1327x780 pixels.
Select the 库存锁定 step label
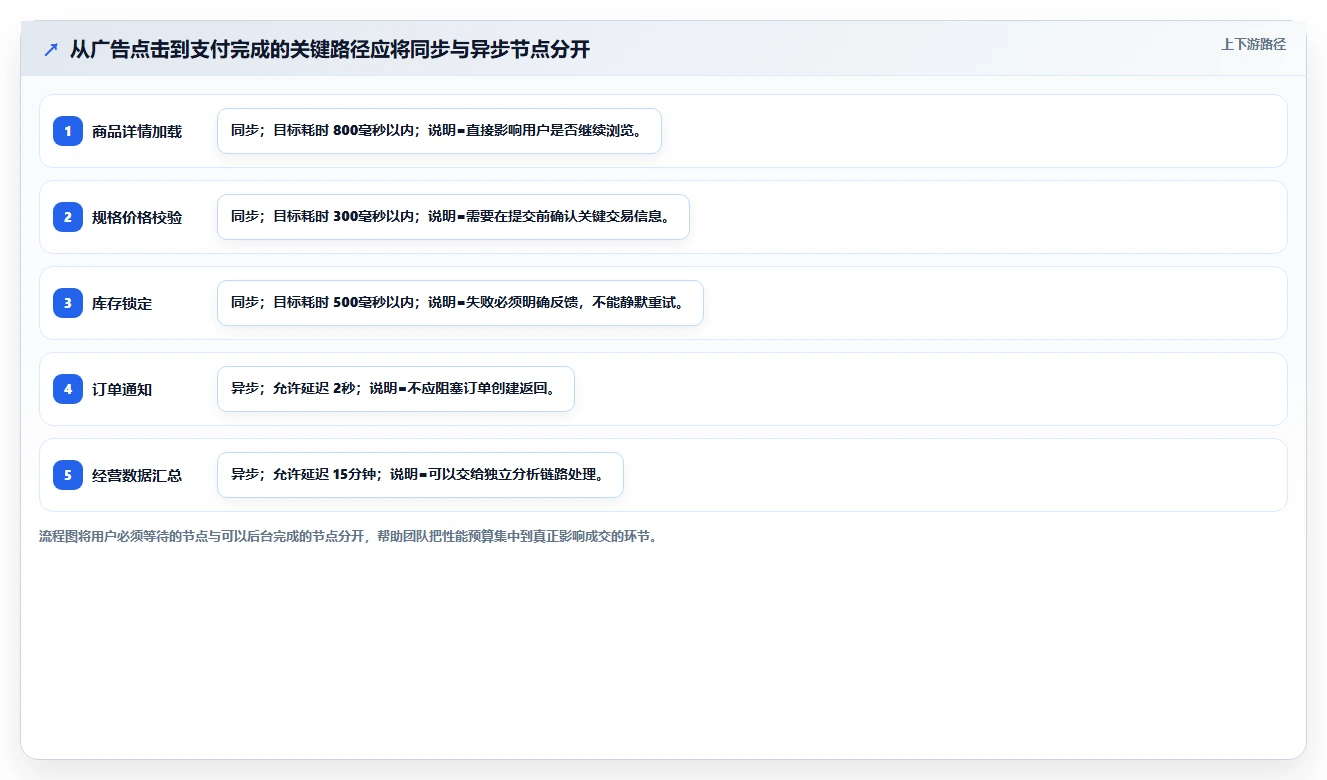point(122,303)
